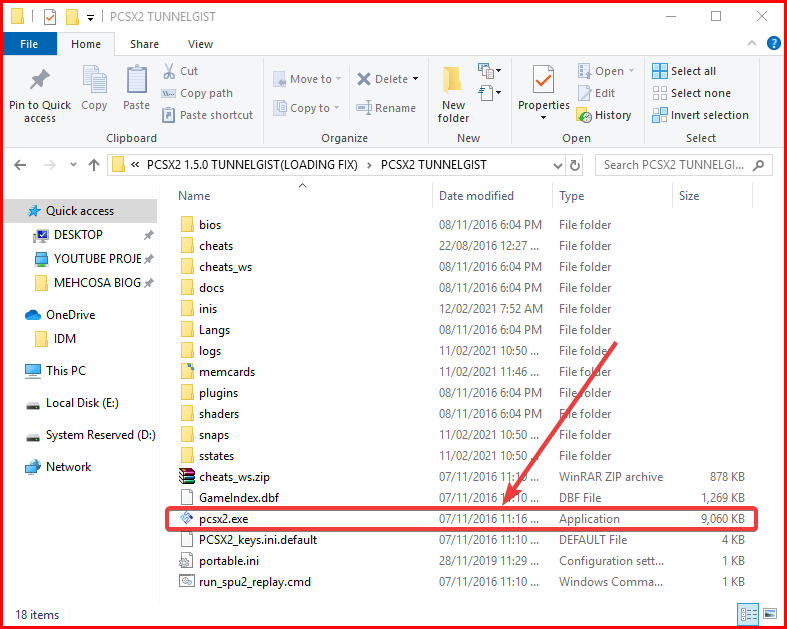Switch to Large icons view layout
787x629 pixels.
(770, 613)
